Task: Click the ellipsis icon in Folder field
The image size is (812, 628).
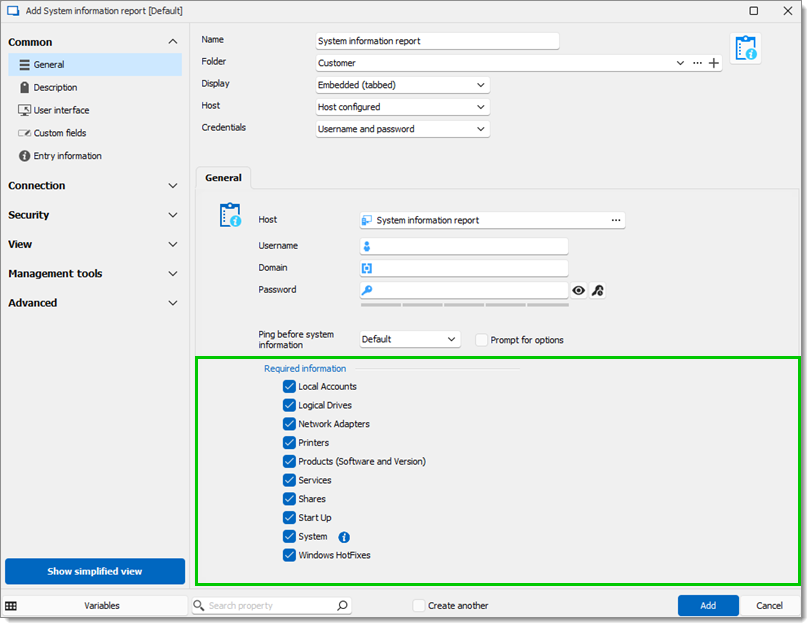Action: tap(698, 63)
